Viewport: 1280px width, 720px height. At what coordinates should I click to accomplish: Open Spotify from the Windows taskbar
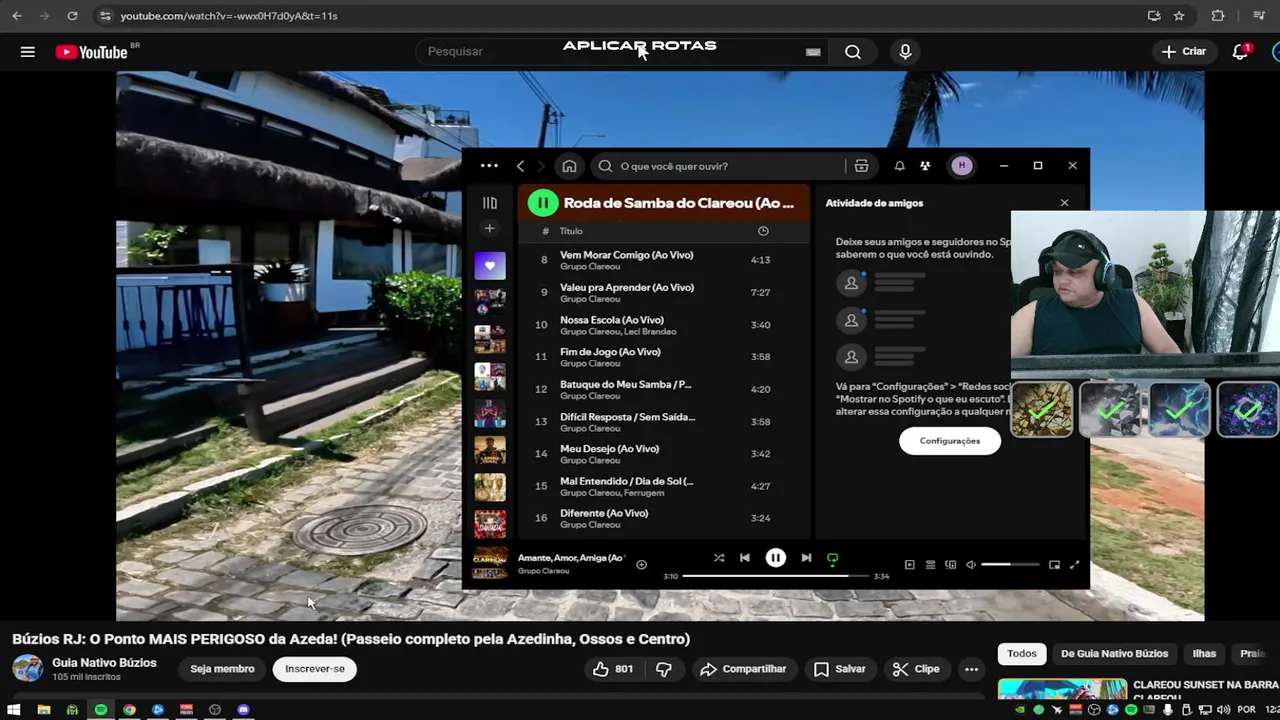point(101,710)
